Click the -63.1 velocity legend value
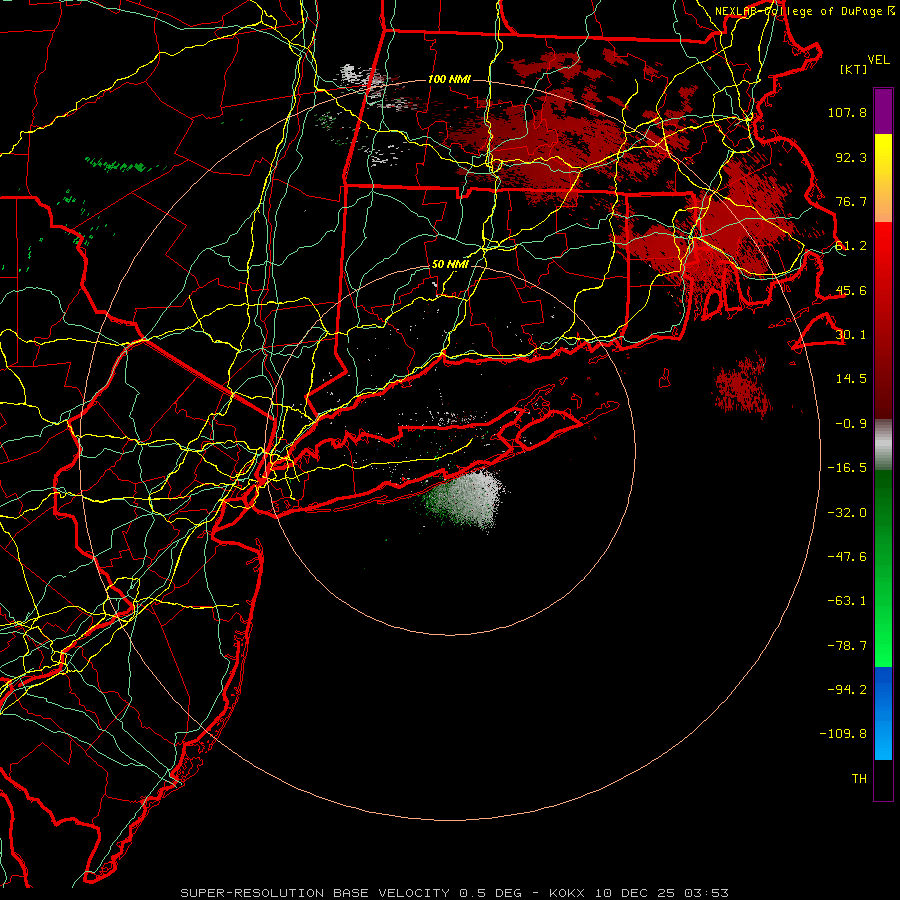Screen dimensions: 900x900 847,601
